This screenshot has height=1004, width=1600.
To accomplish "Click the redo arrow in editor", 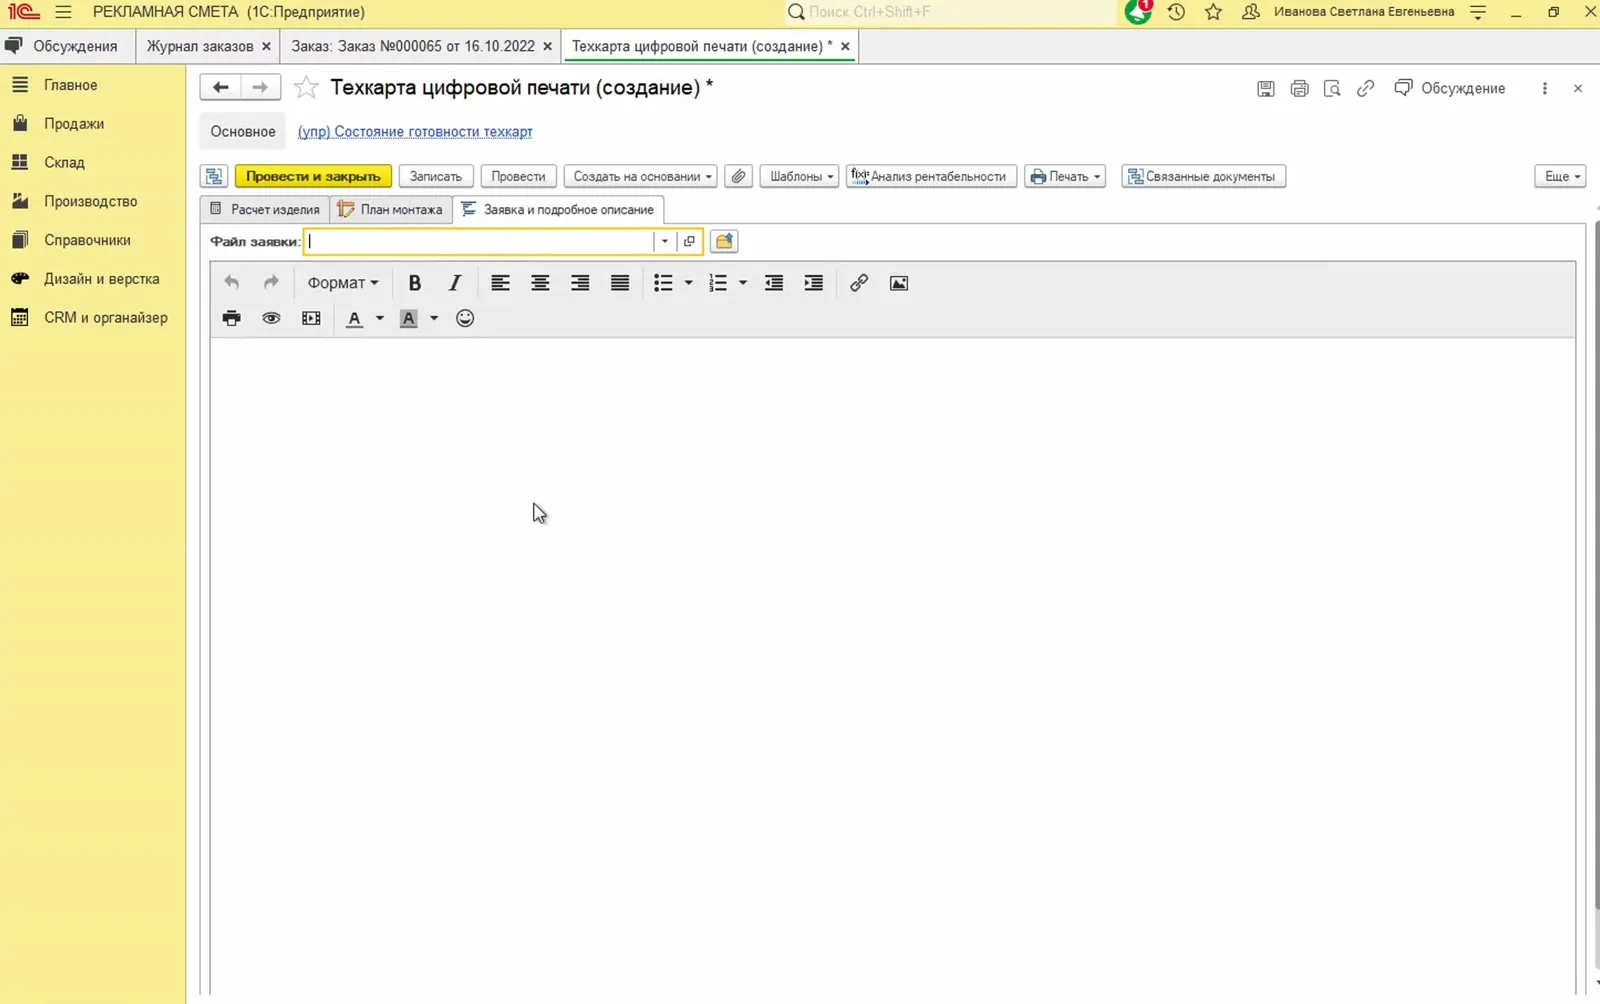I will point(271,283).
